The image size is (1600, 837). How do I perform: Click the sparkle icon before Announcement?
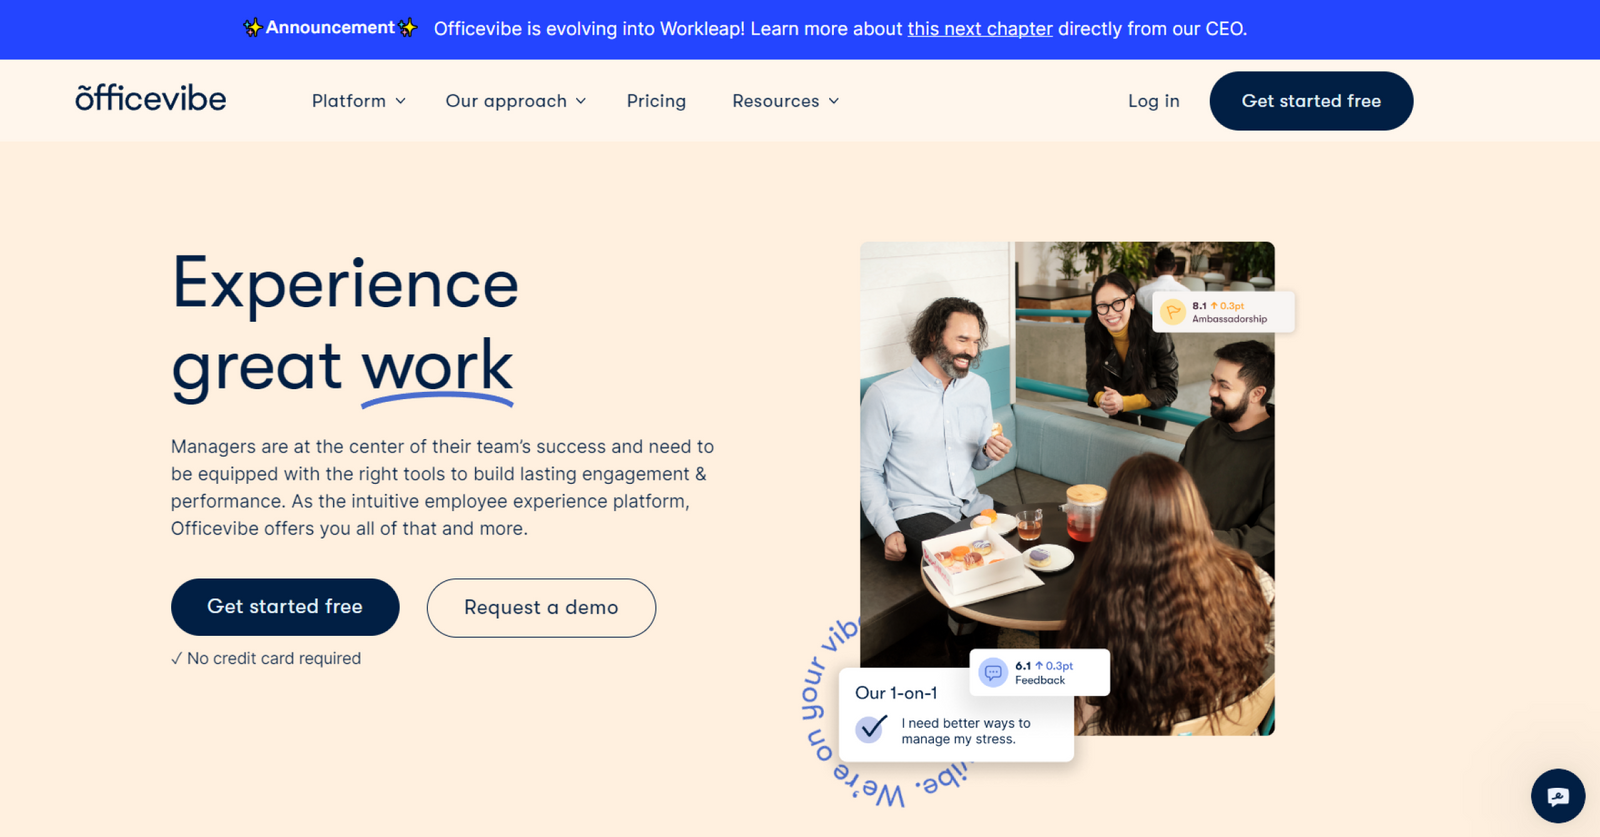tap(253, 28)
